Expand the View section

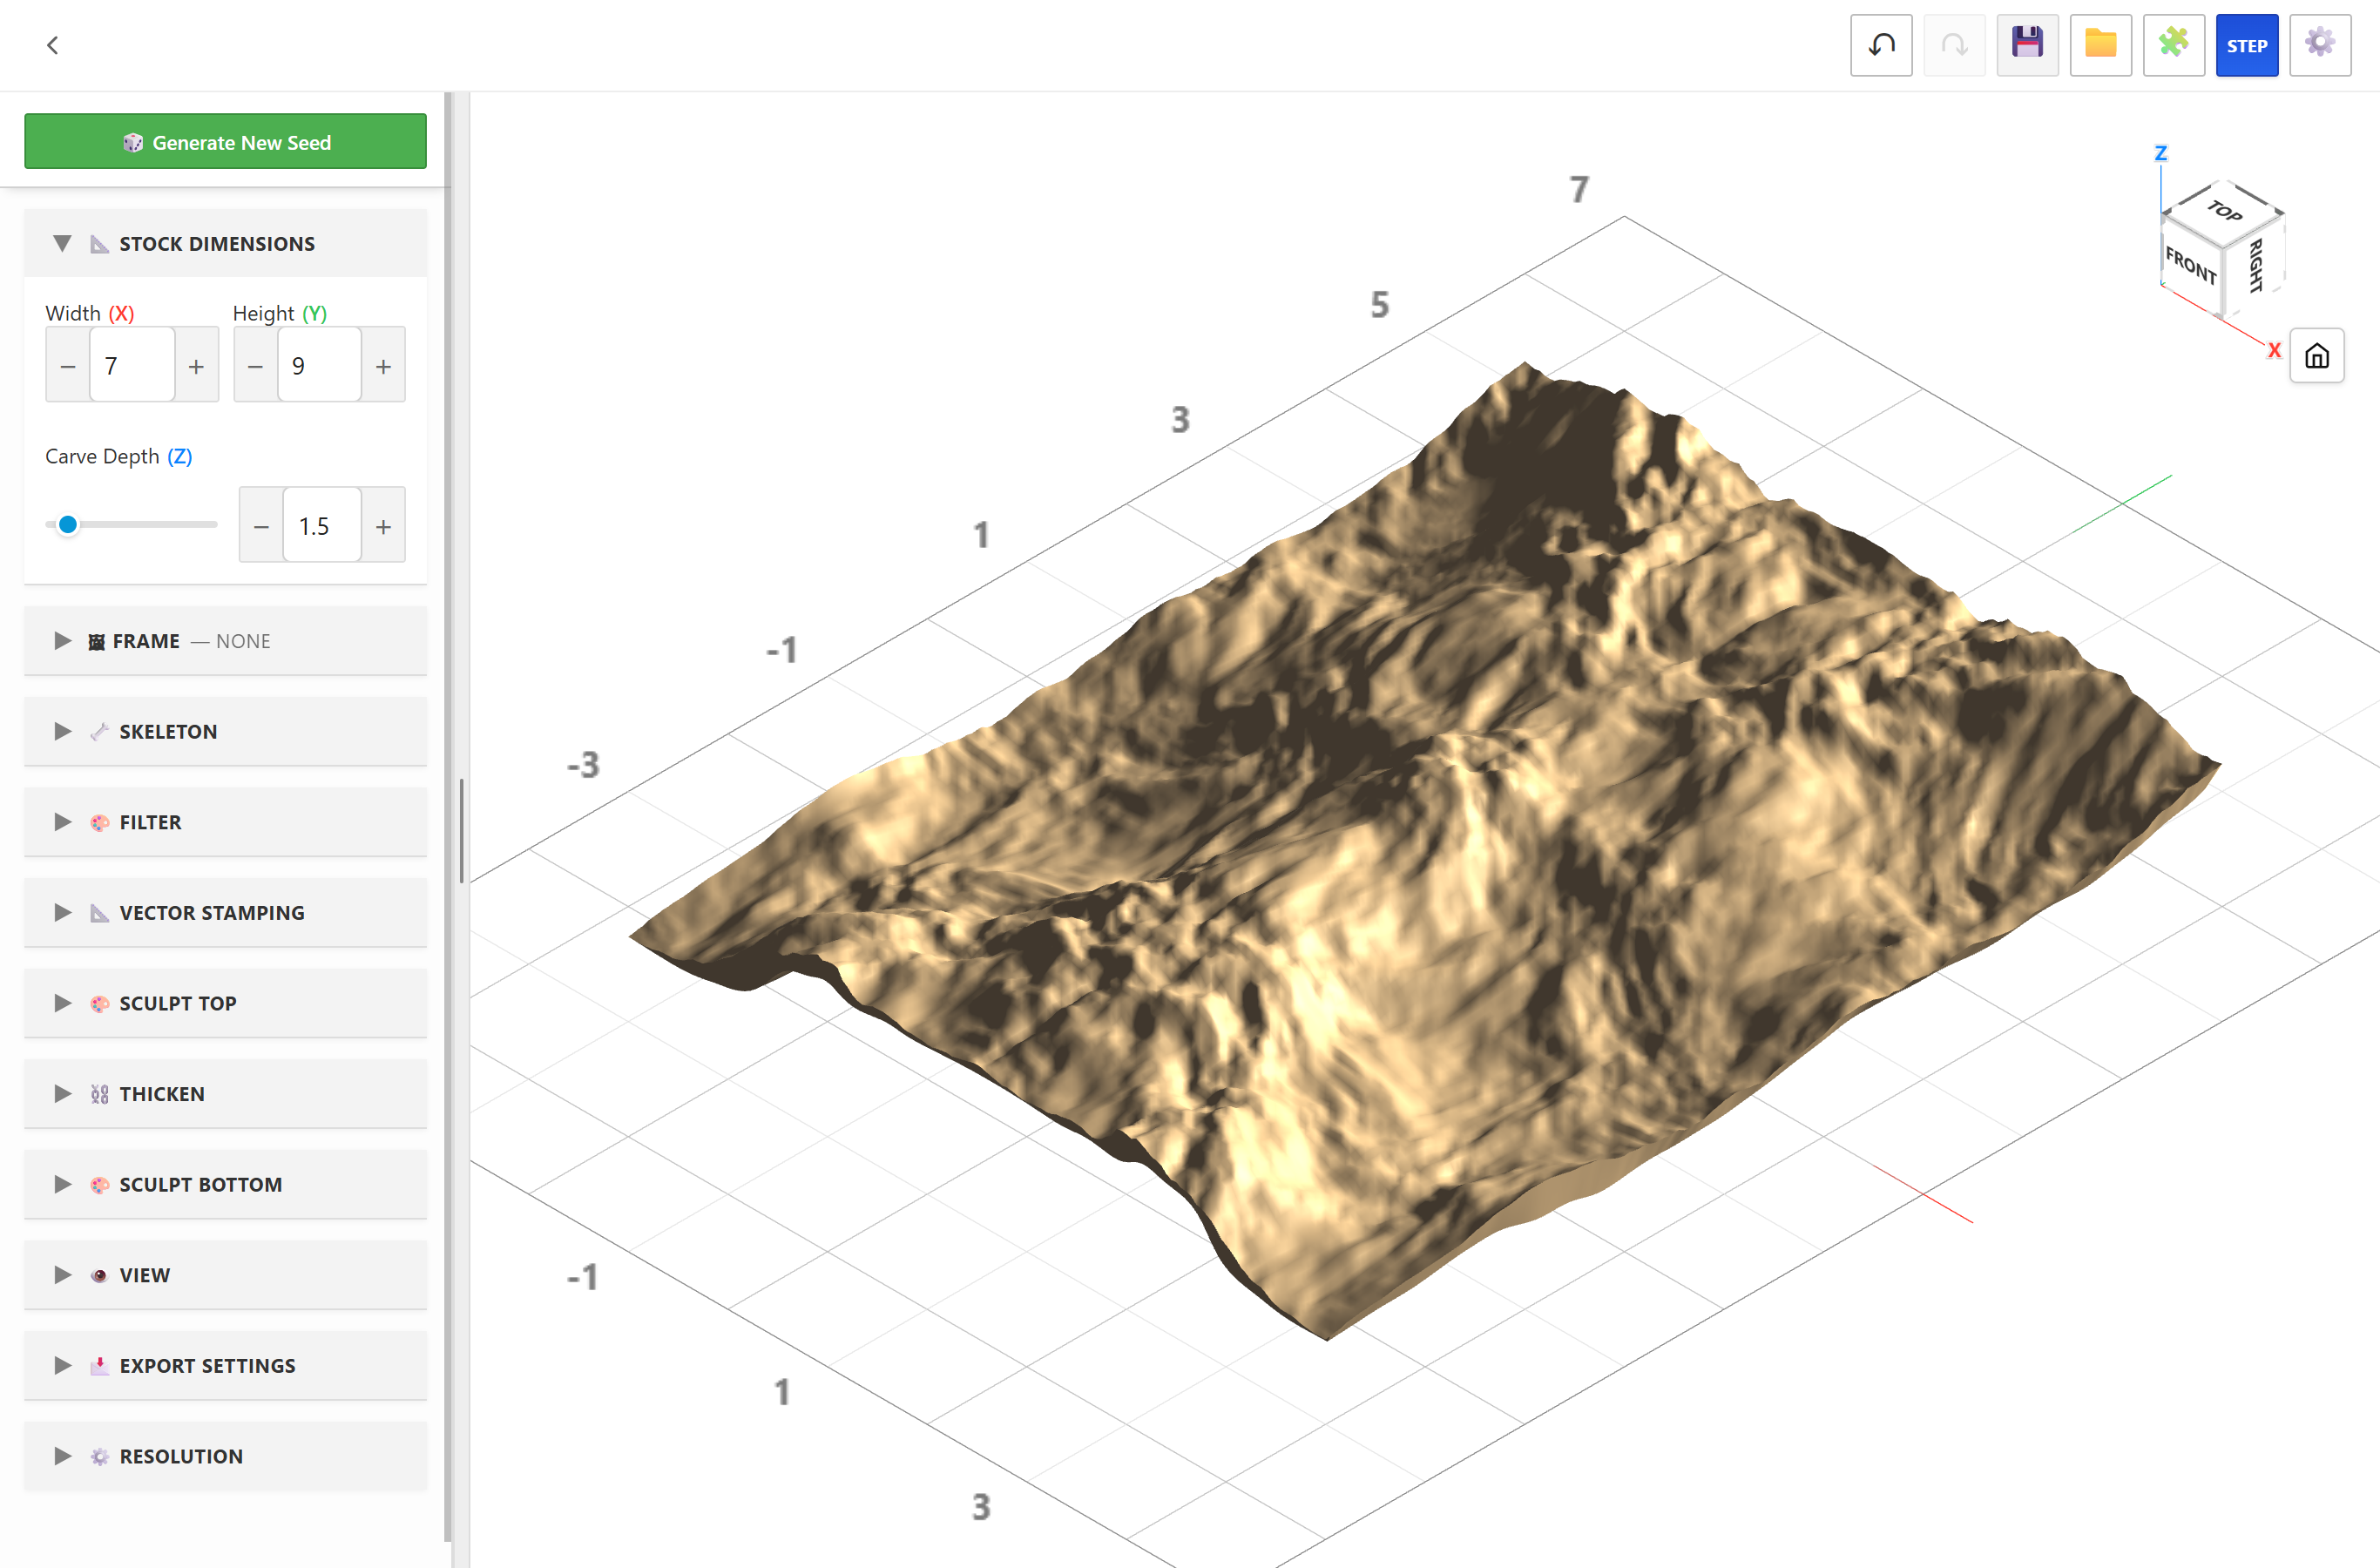point(226,1275)
